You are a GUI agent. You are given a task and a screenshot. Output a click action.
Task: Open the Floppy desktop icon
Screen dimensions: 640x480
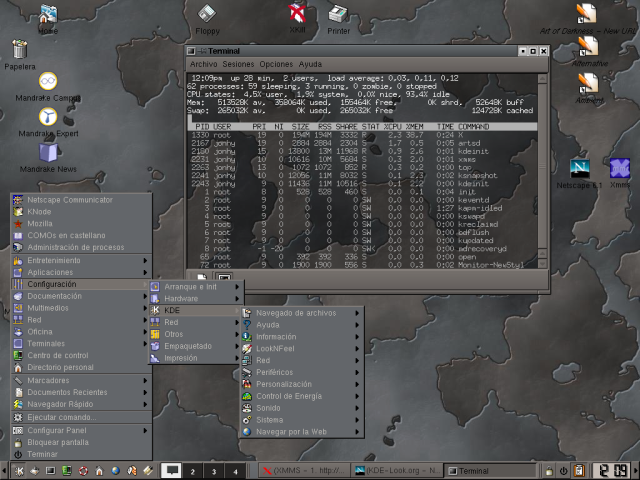click(x=207, y=15)
